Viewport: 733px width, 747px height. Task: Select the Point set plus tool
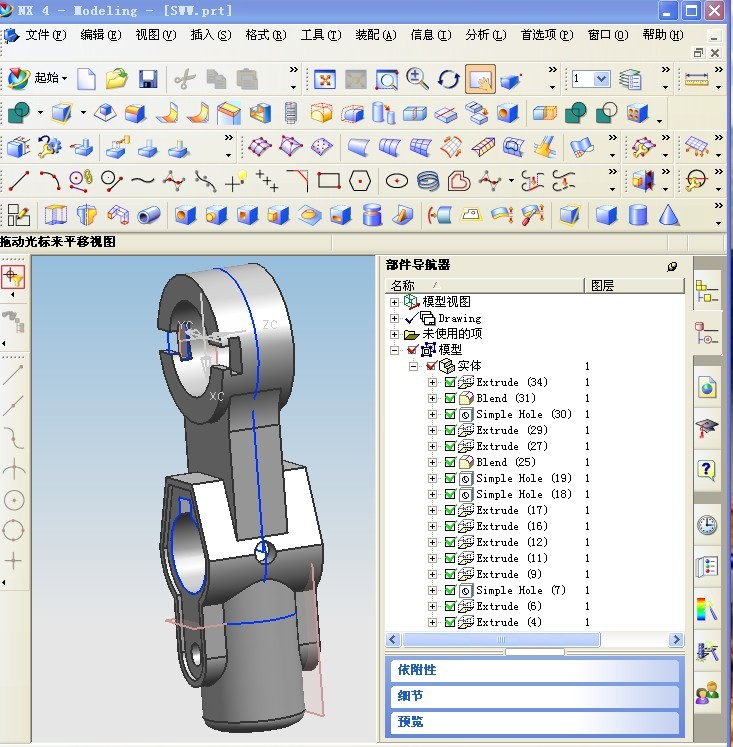[x=267, y=181]
